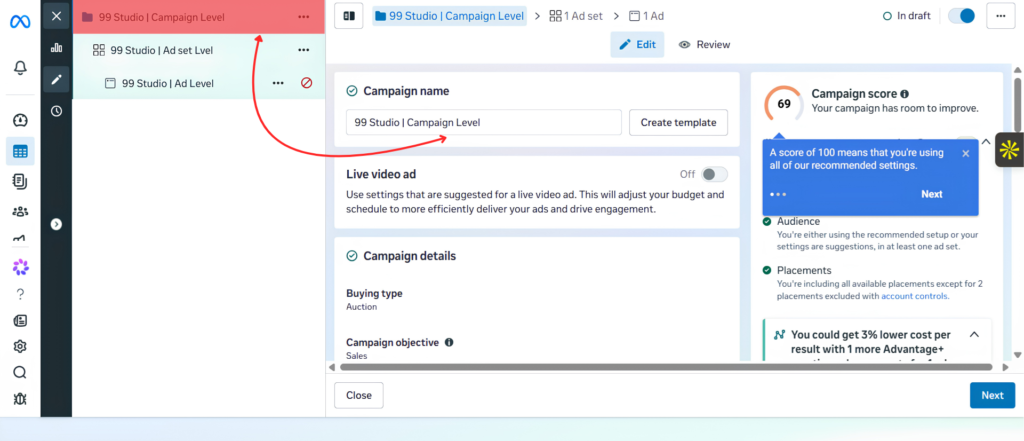Collapse the score section chevron beside tooltip

pyautogui.click(x=985, y=142)
